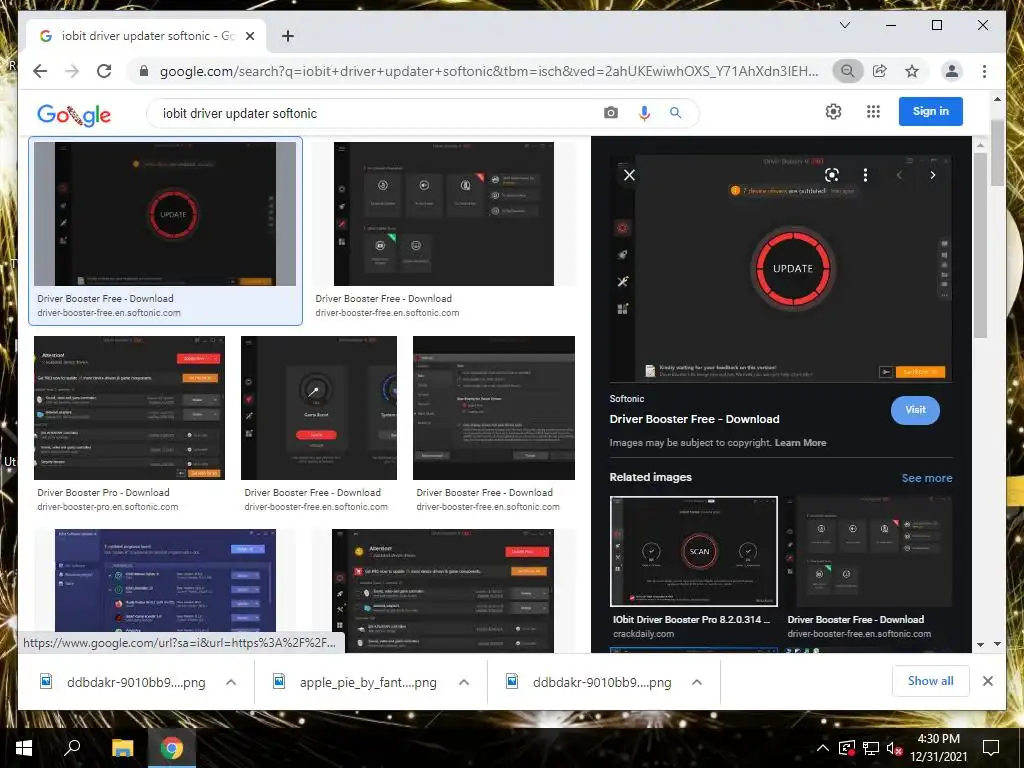Close the iobit driver updater tab
Image resolution: width=1024 pixels, height=768 pixels.
[x=249, y=36]
